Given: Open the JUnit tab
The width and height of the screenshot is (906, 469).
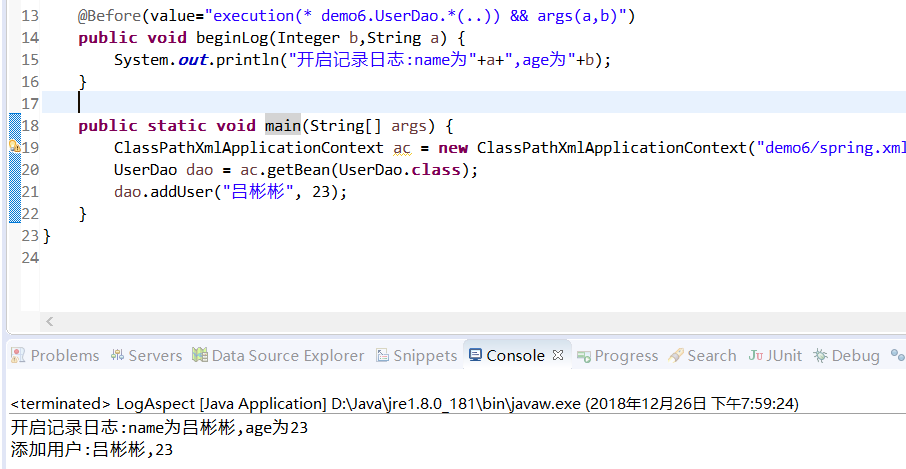Looking at the screenshot, I should pyautogui.click(x=775, y=356).
